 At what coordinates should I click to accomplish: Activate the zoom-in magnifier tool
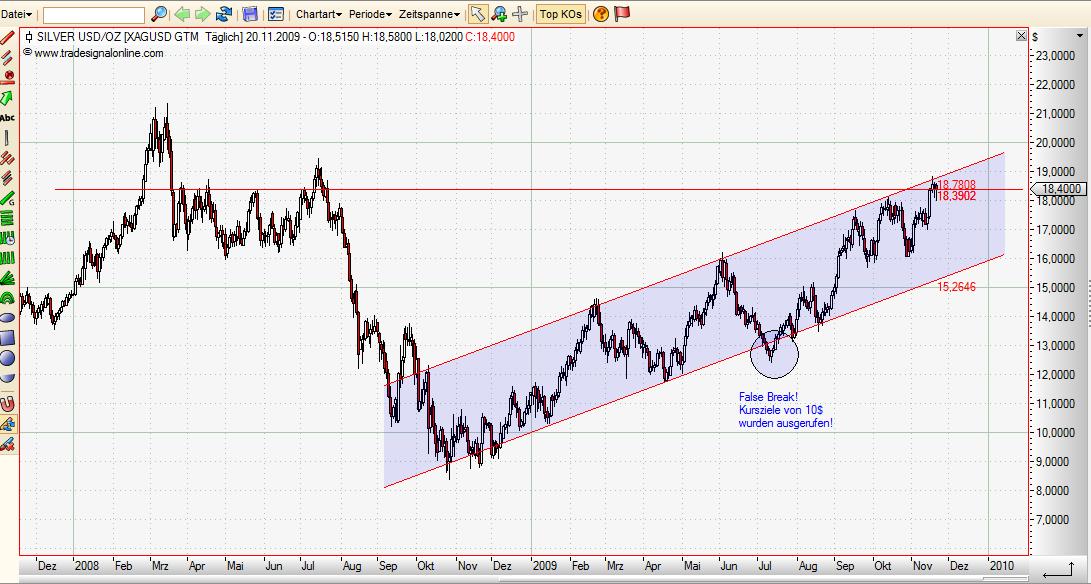click(499, 13)
